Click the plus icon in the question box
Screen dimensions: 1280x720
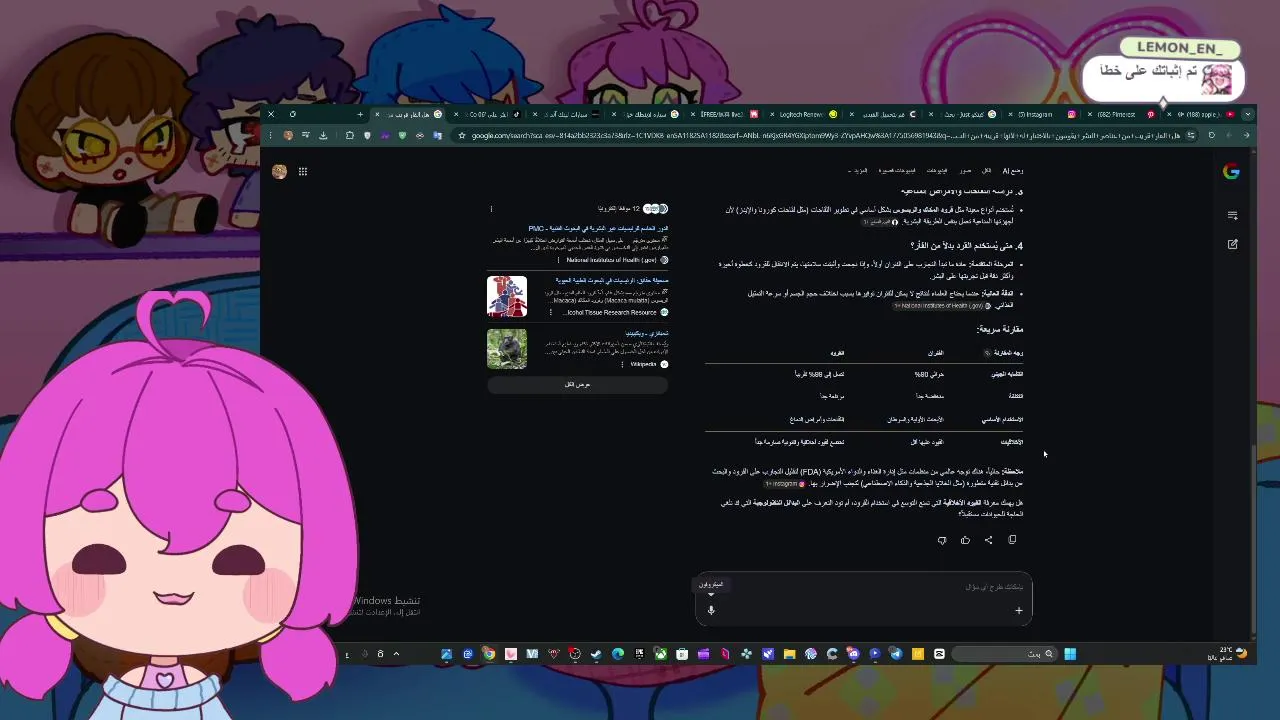pyautogui.click(x=1019, y=610)
